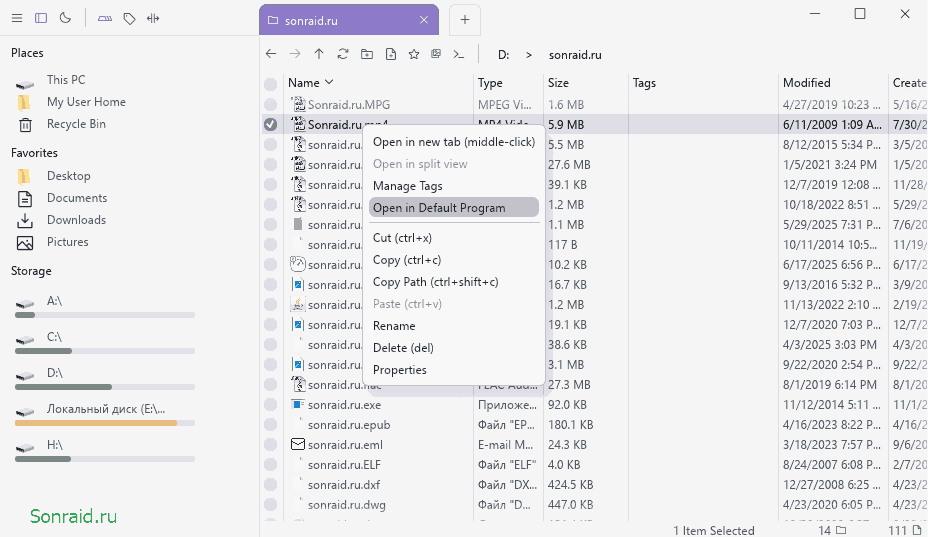Screen dimensions: 928x537
Task: Click the orange E:\ drive usage bar
Action: click(x=105, y=423)
